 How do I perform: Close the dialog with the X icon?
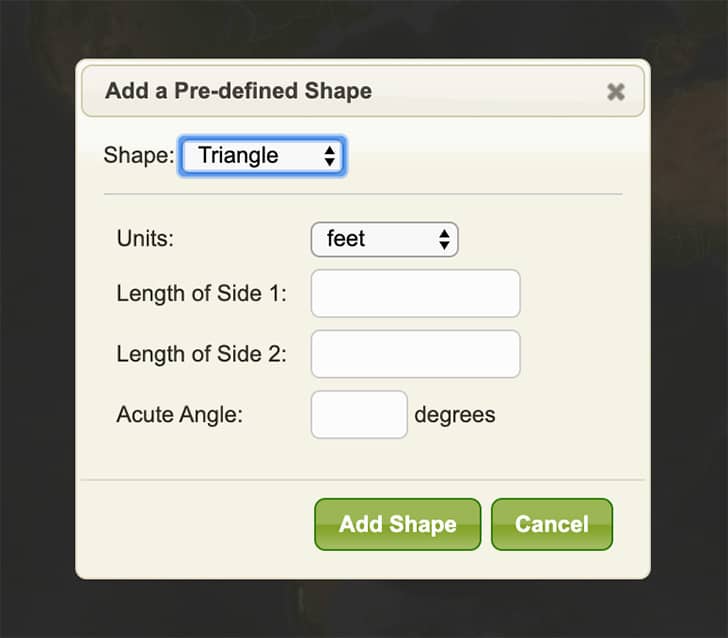tap(616, 92)
